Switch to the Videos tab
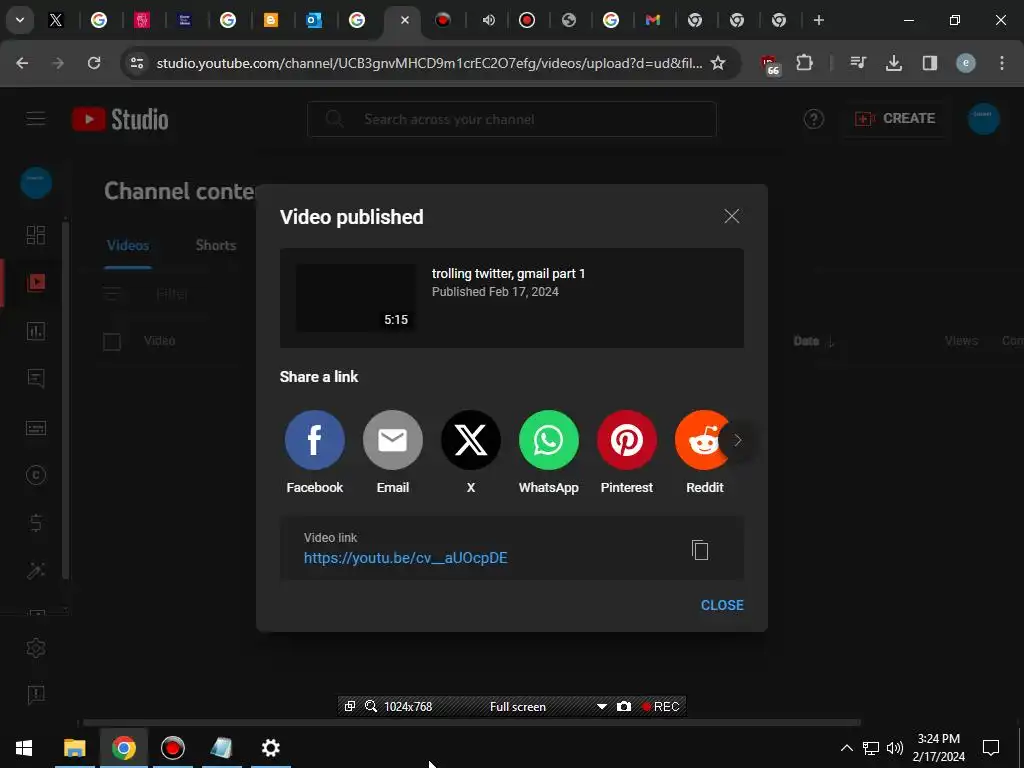Image resolution: width=1024 pixels, height=768 pixels. click(x=128, y=246)
